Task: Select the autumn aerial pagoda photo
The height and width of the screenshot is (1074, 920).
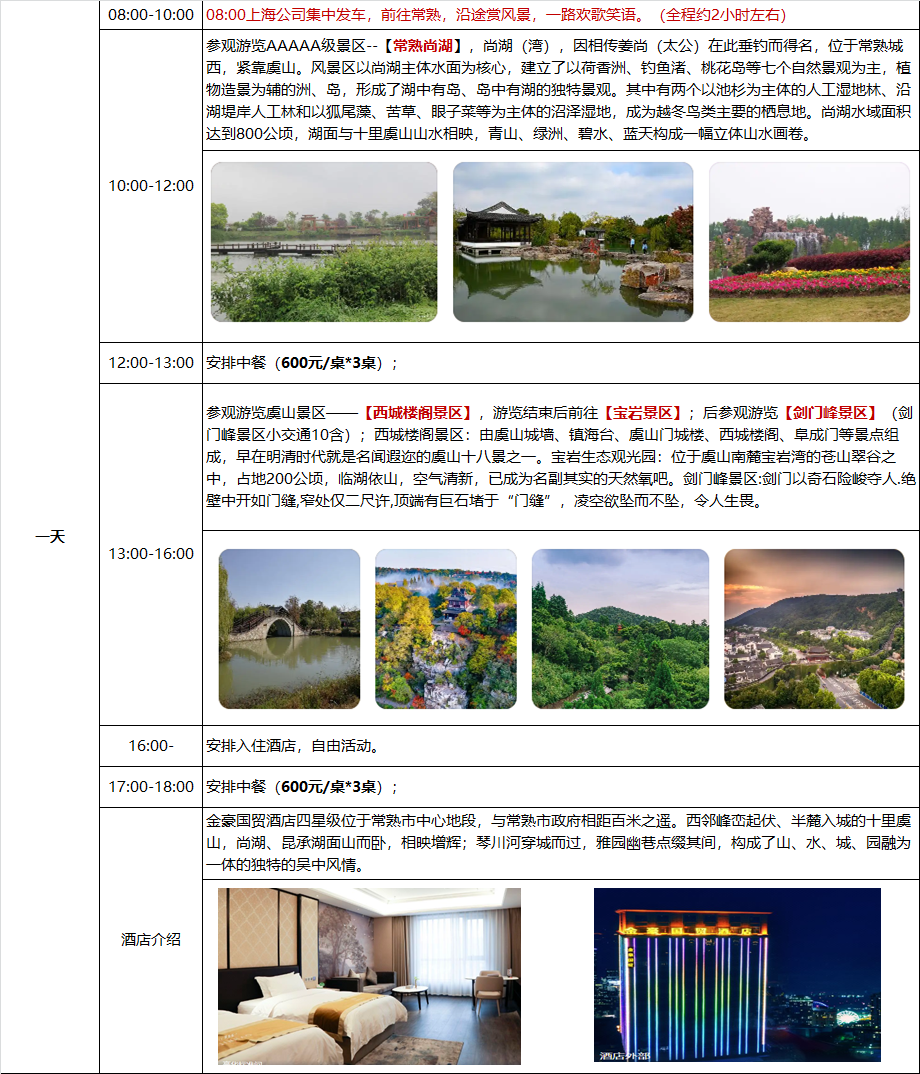Action: [445, 629]
